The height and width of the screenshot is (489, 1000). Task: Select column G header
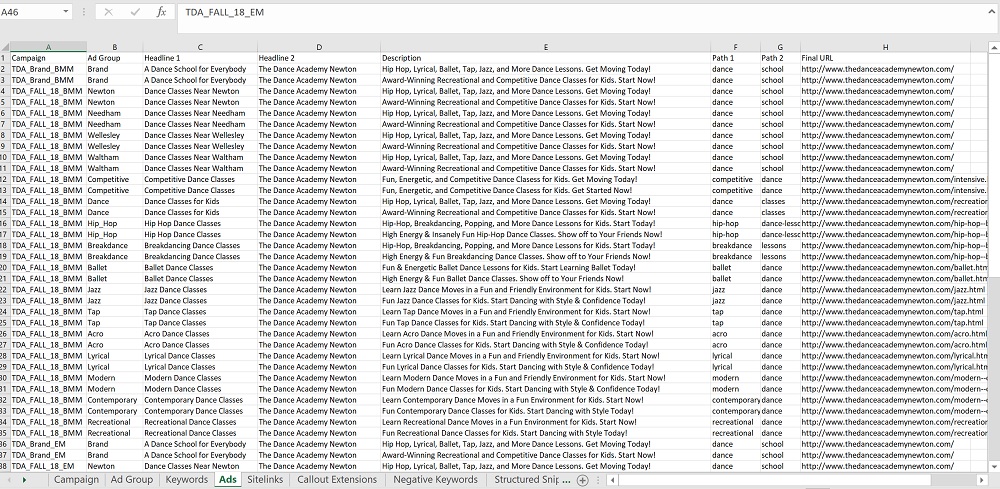click(x=780, y=47)
